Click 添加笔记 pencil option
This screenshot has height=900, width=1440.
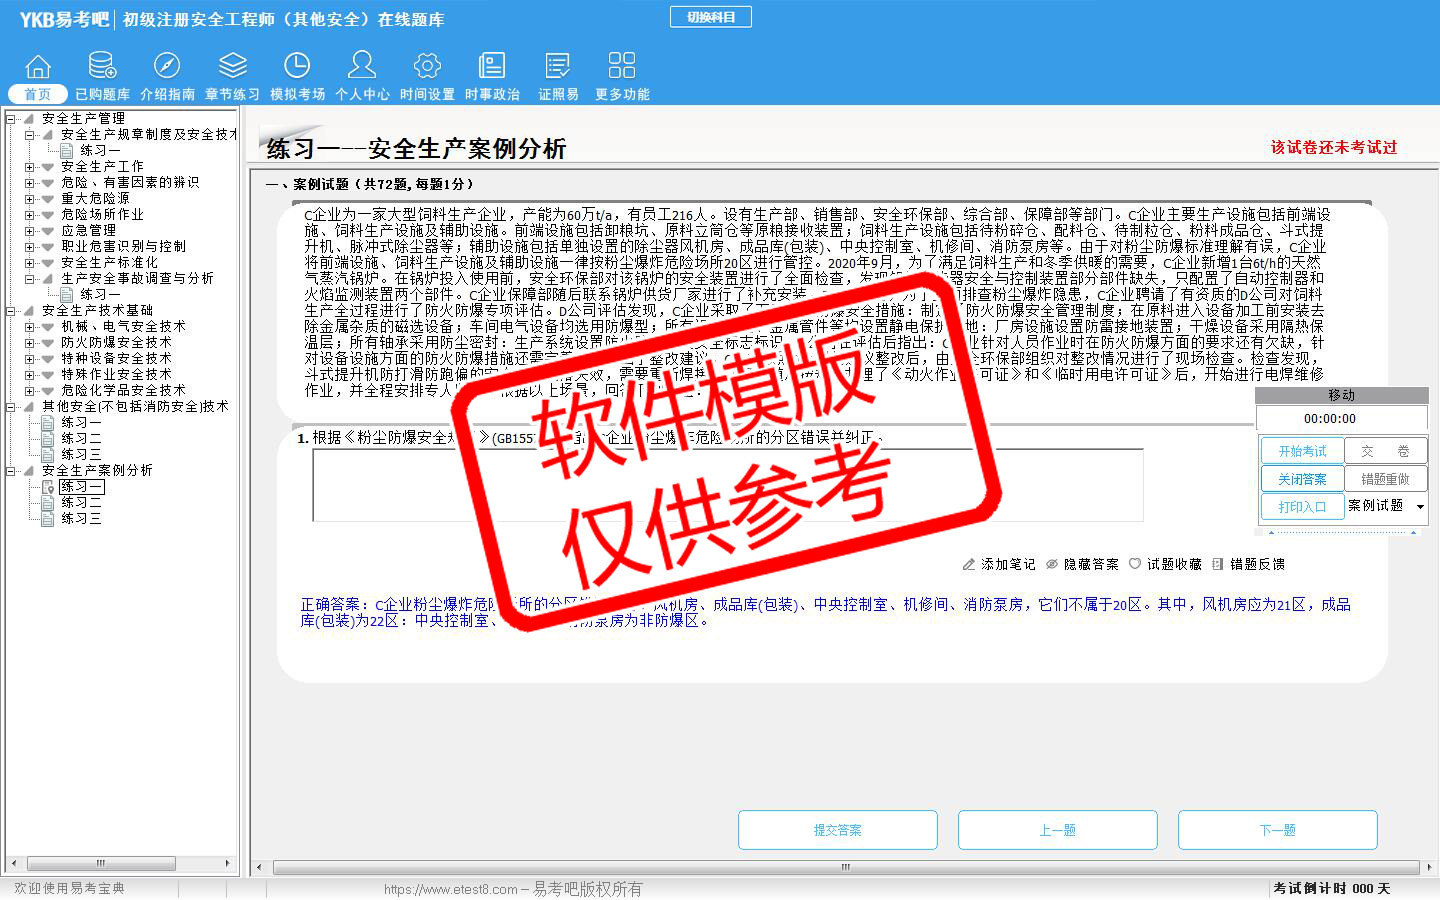[x=969, y=564]
